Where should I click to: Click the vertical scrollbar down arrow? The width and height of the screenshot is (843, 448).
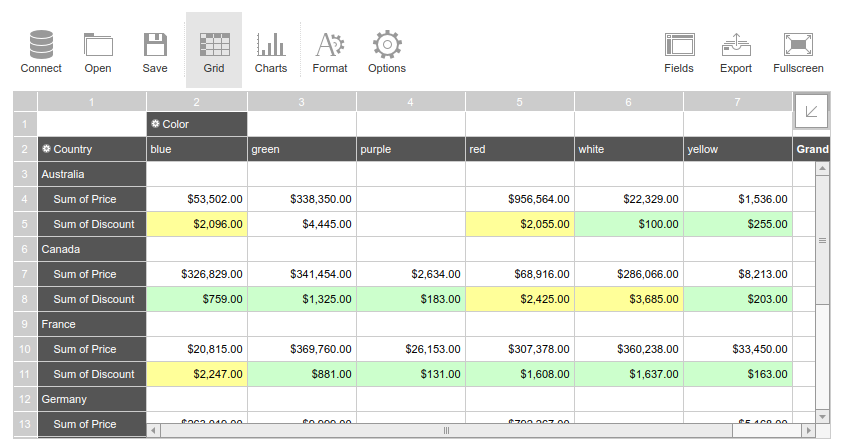click(x=823, y=416)
